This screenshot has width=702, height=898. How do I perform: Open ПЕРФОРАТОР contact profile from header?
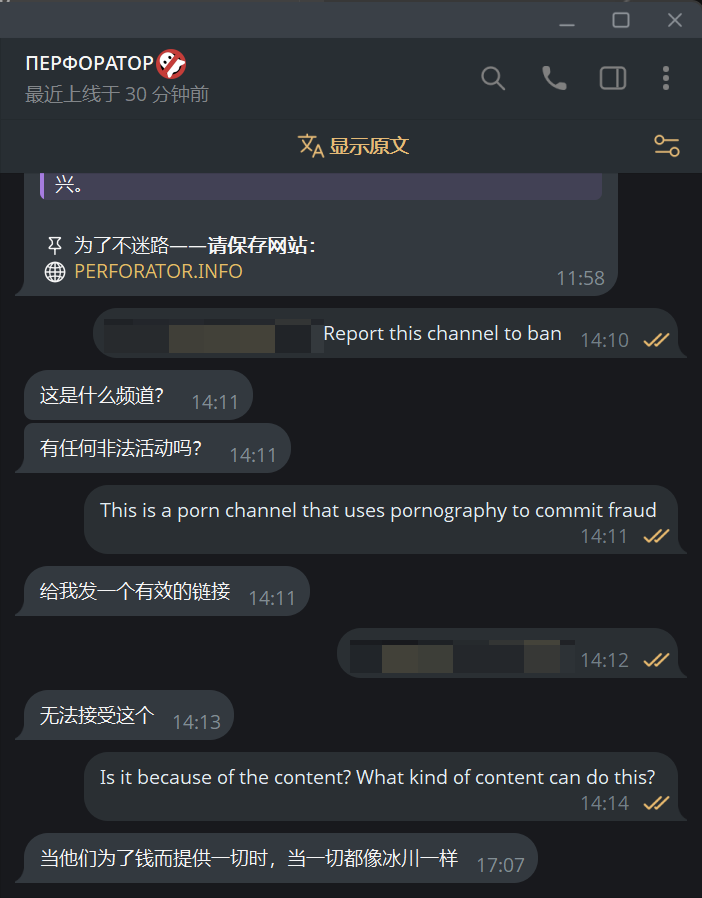point(89,63)
